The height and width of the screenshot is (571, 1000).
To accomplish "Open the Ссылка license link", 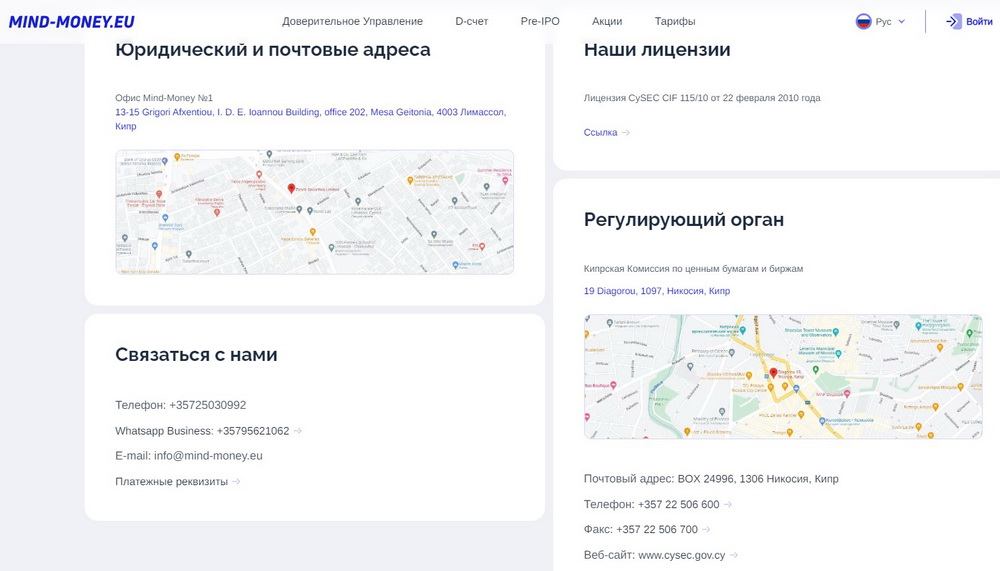I will 600,132.
